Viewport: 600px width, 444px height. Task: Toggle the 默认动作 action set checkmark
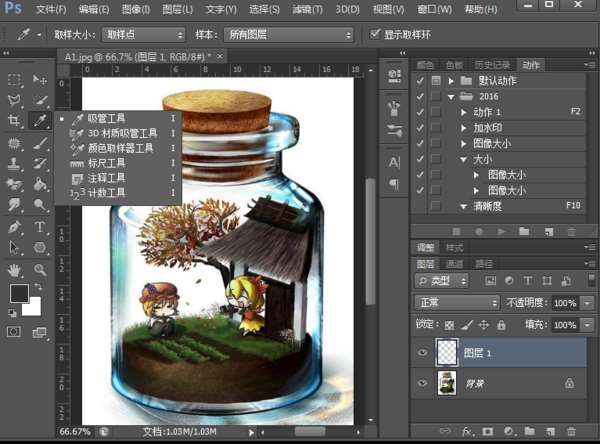pos(420,80)
